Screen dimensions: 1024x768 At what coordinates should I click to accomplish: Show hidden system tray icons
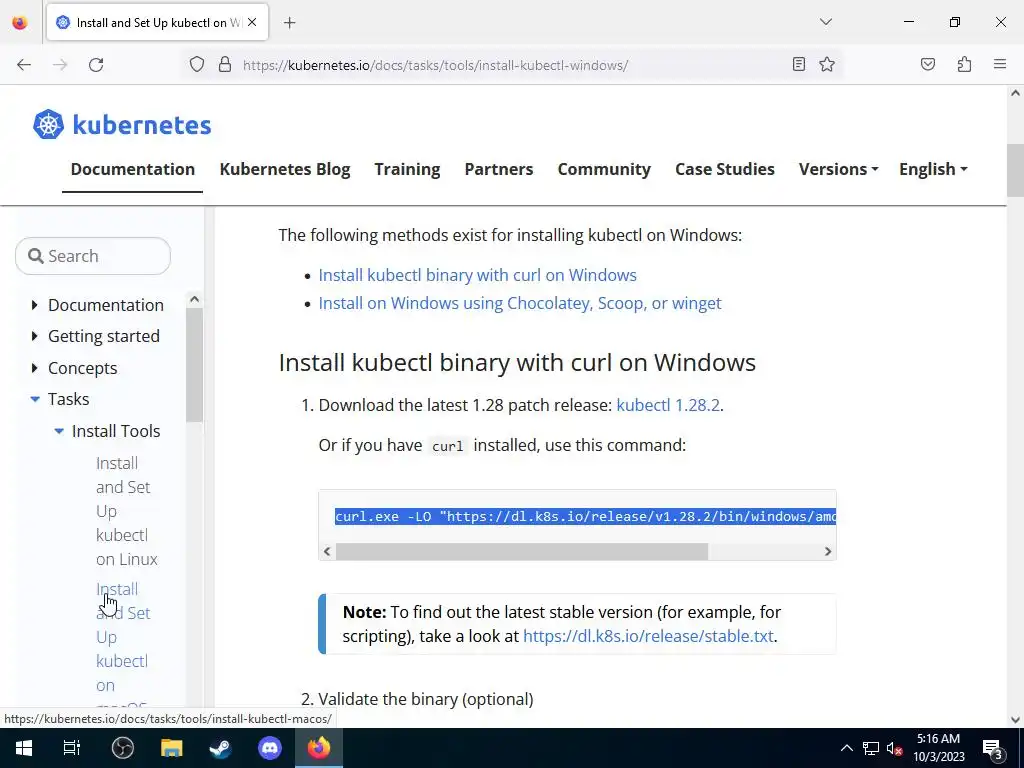846,748
